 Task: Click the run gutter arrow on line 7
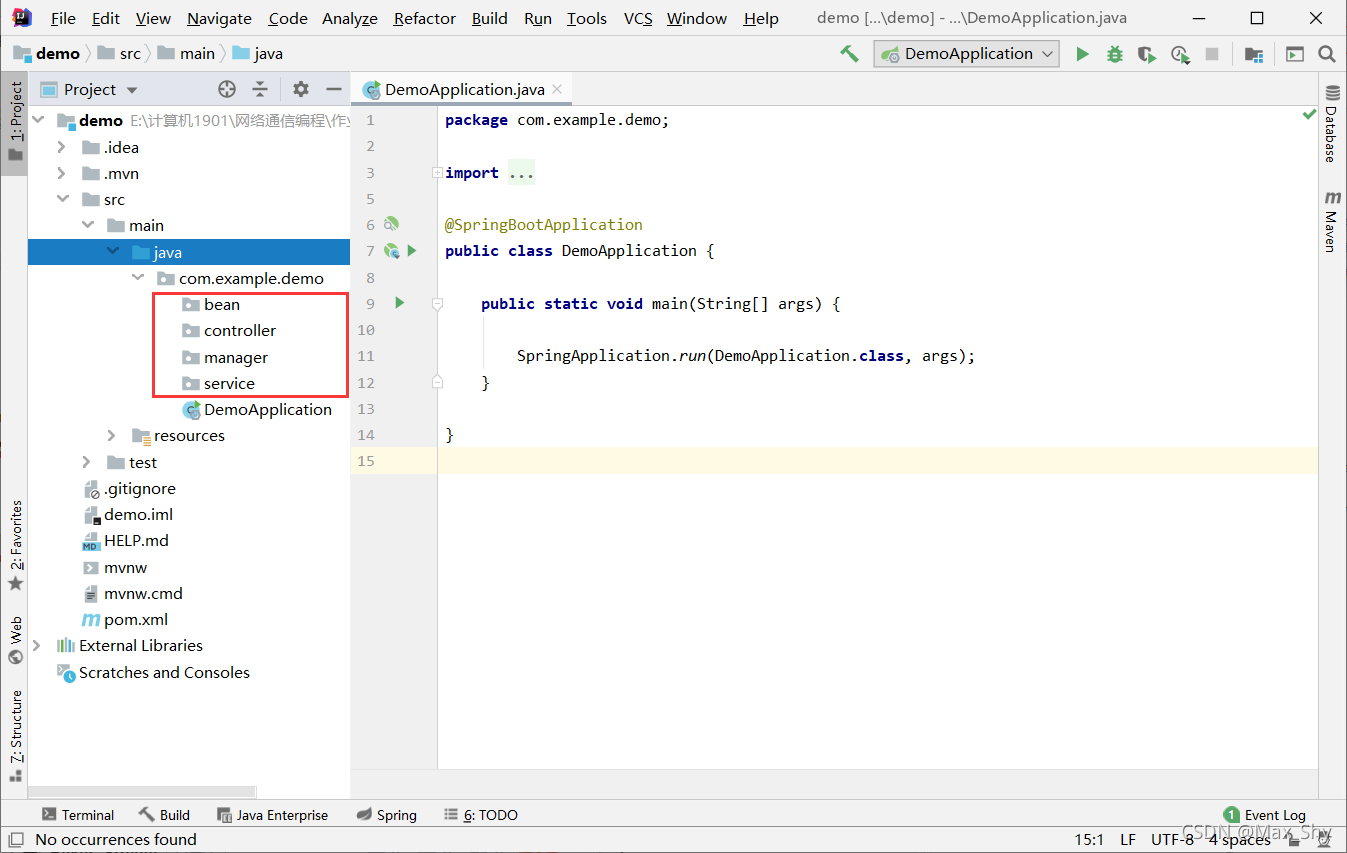pyautogui.click(x=412, y=250)
